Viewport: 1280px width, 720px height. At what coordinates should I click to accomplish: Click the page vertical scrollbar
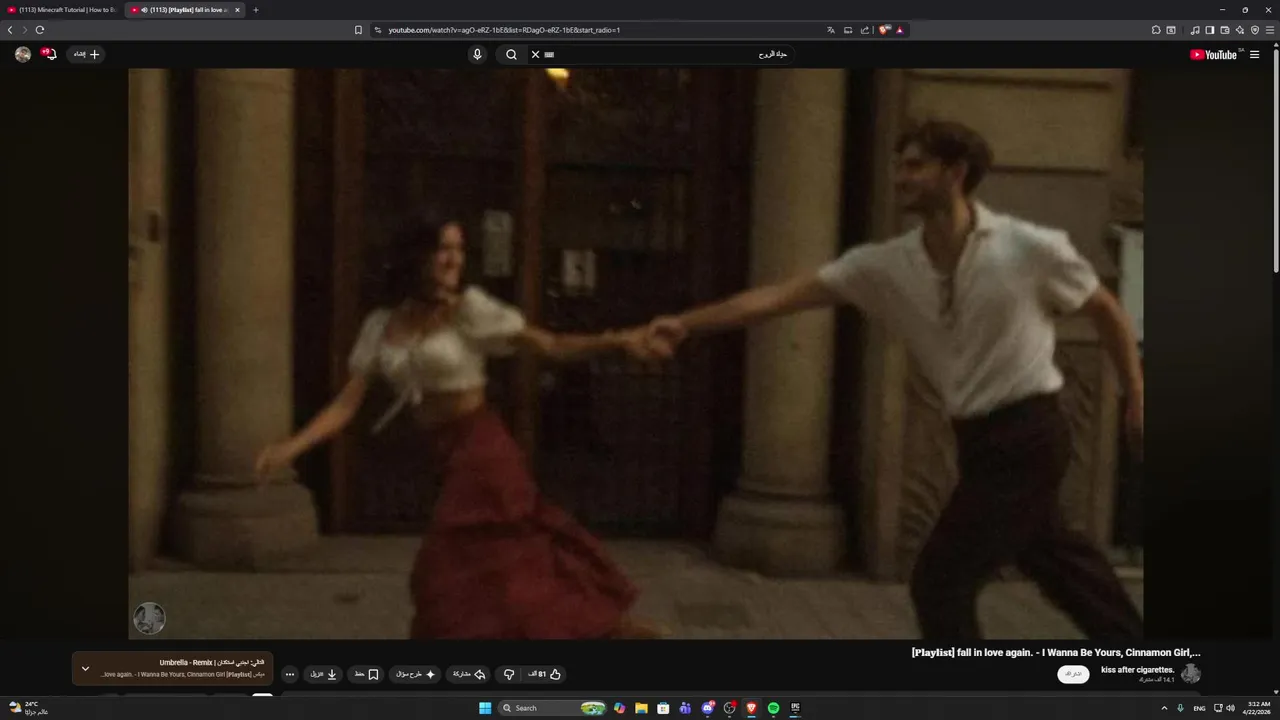1275,160
